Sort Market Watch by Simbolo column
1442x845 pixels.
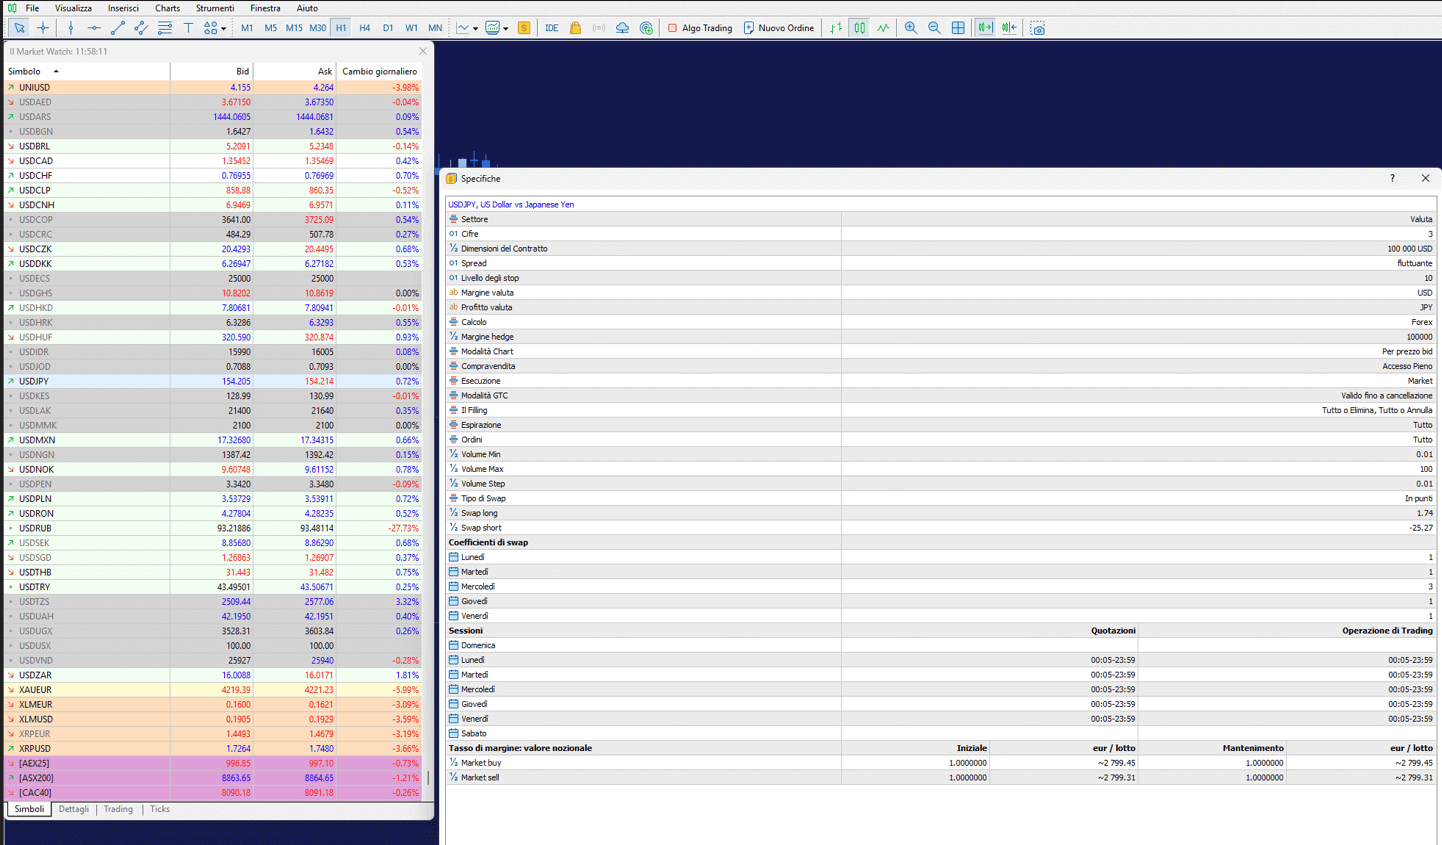tap(87, 71)
